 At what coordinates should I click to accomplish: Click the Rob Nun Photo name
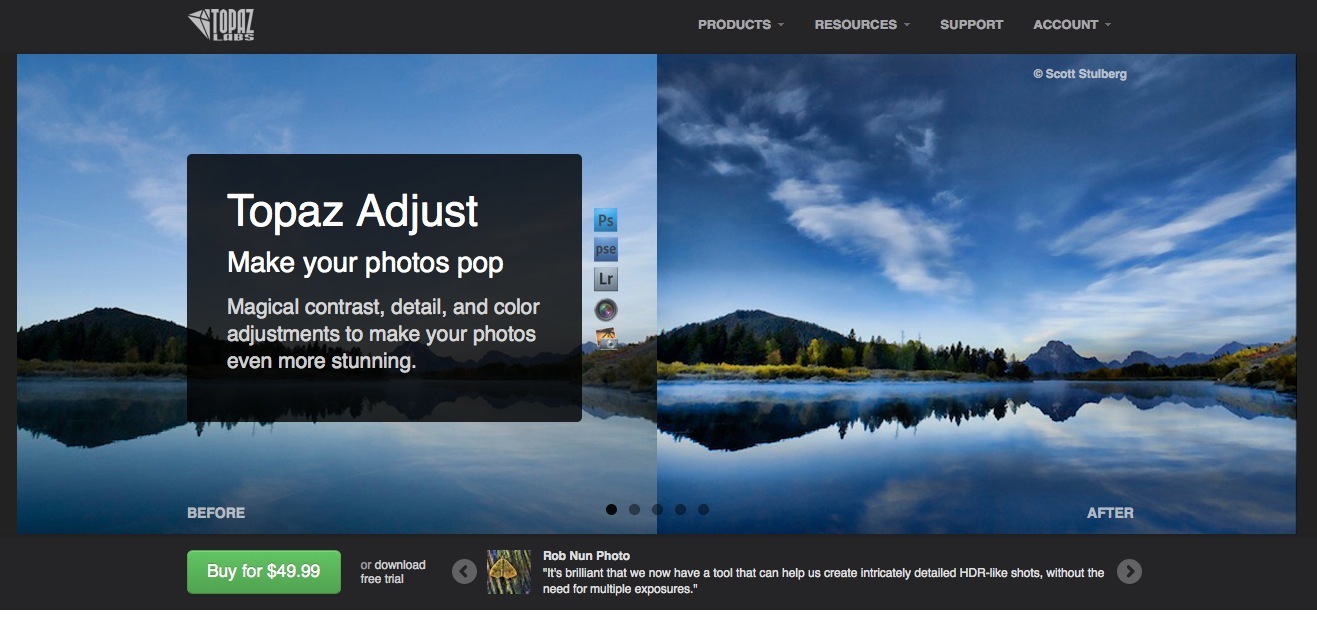pyautogui.click(x=586, y=555)
